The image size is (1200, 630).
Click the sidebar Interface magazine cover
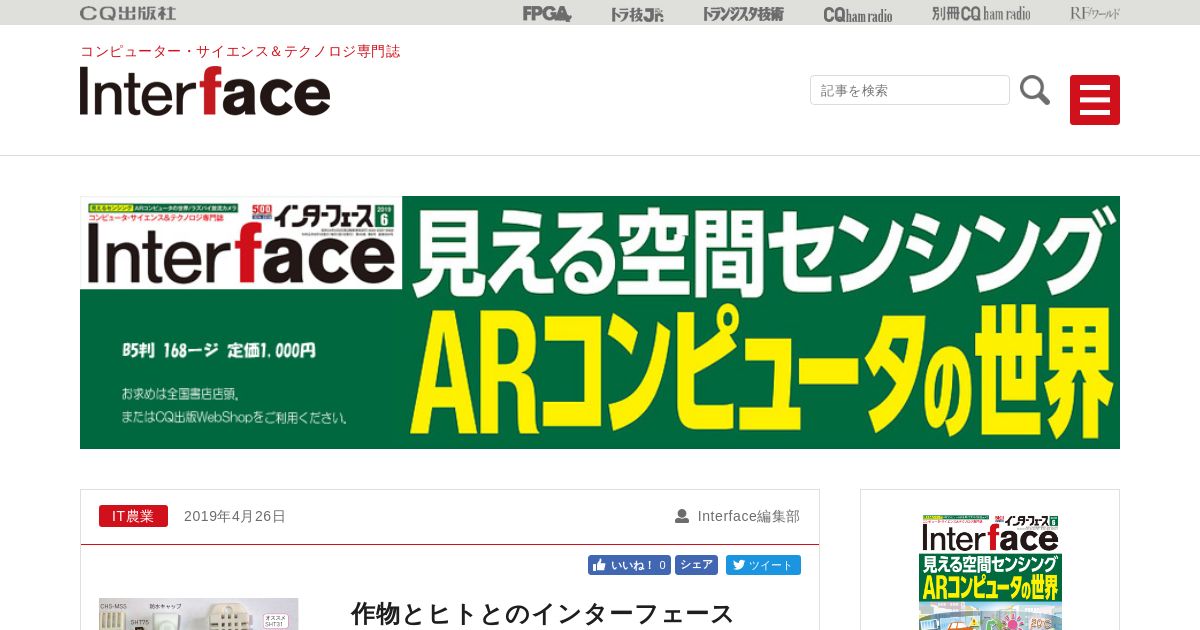[x=990, y=572]
